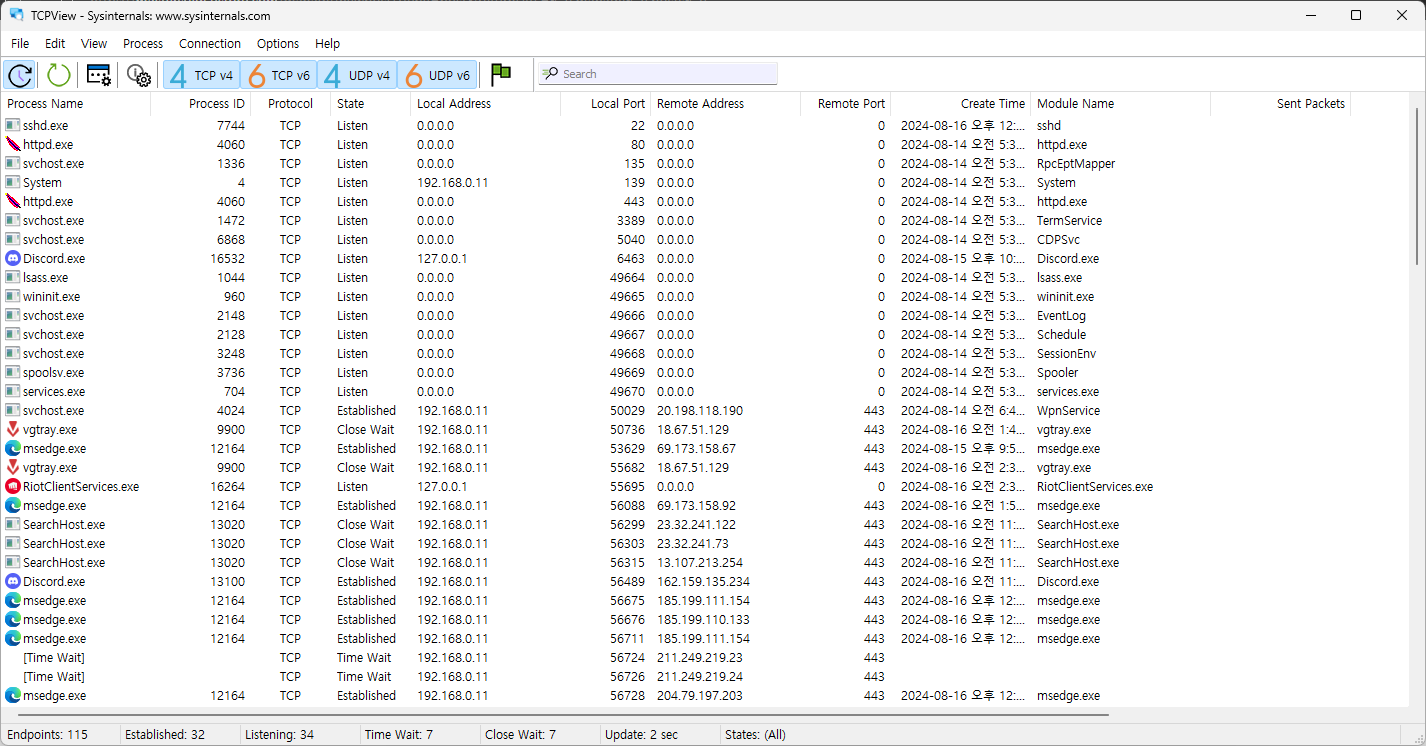This screenshot has width=1426, height=746.
Task: Sort by Process ID column header
Action: [x=201, y=103]
